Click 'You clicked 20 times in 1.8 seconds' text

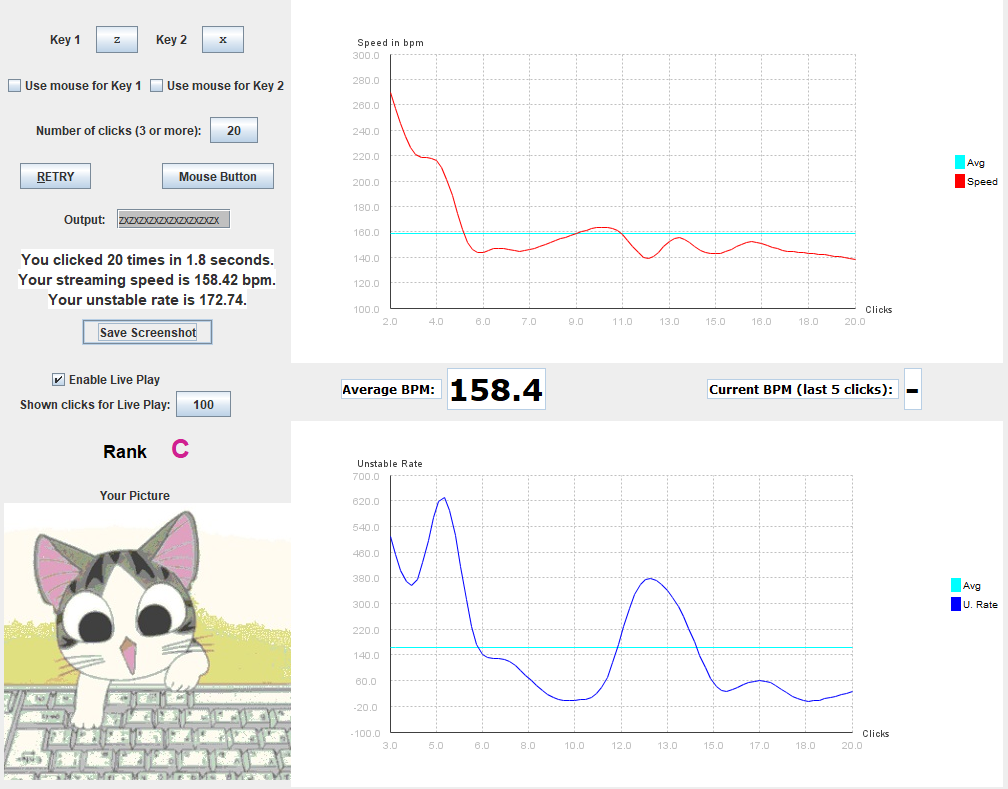coord(147,260)
